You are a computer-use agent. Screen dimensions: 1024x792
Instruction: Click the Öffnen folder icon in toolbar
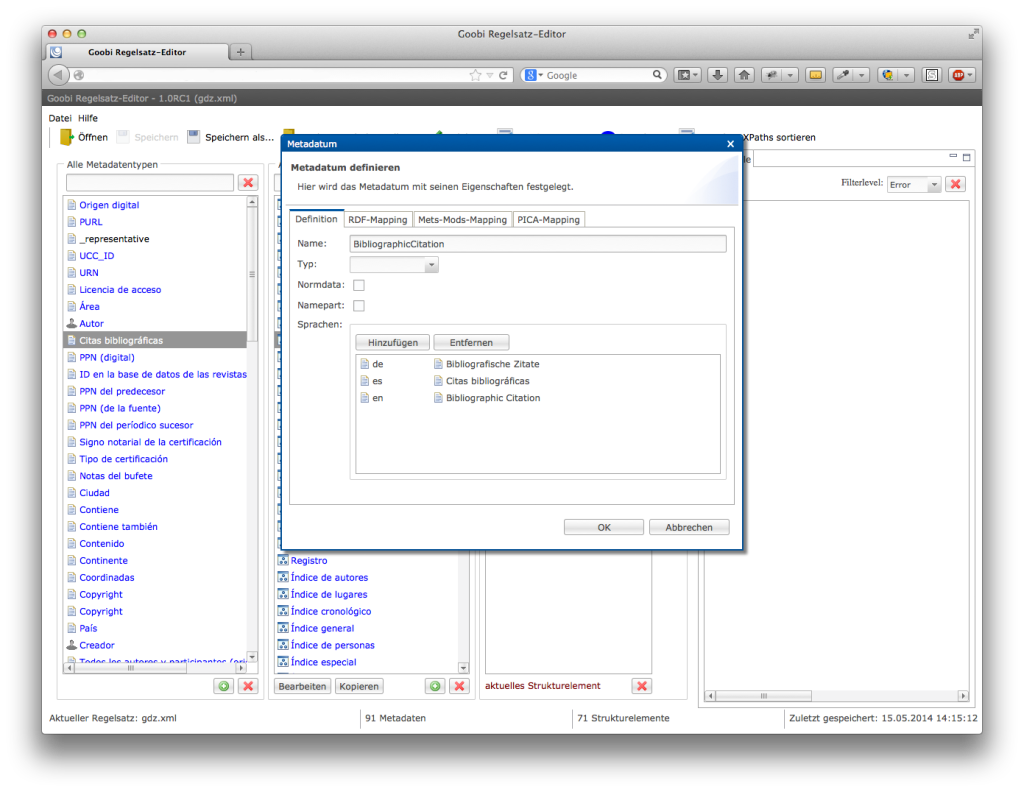coord(67,137)
